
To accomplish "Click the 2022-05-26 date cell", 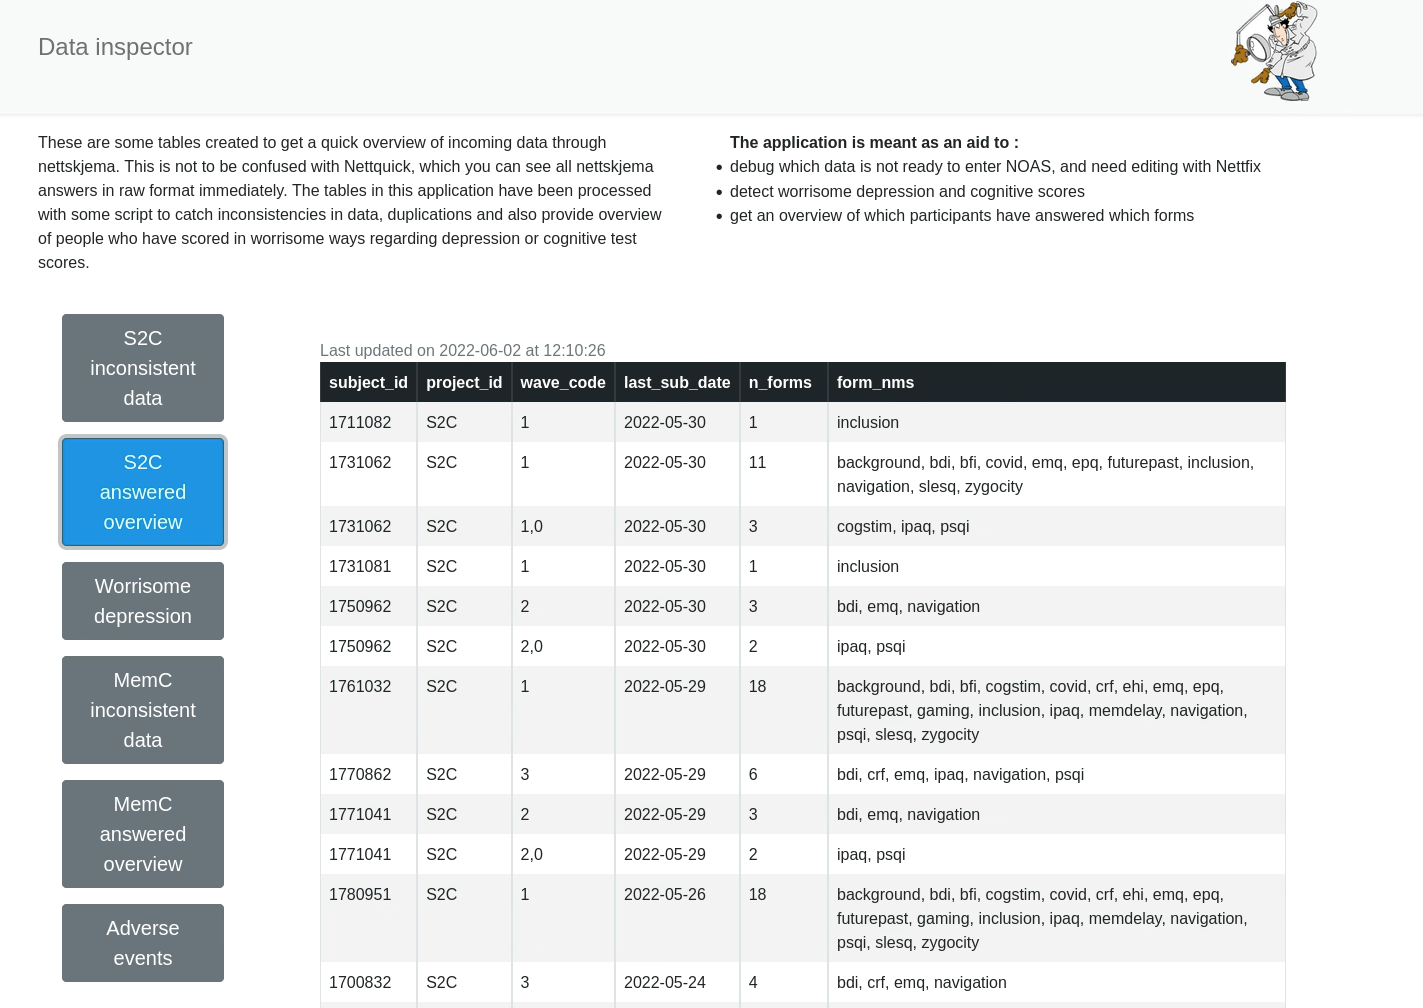I will [665, 895].
